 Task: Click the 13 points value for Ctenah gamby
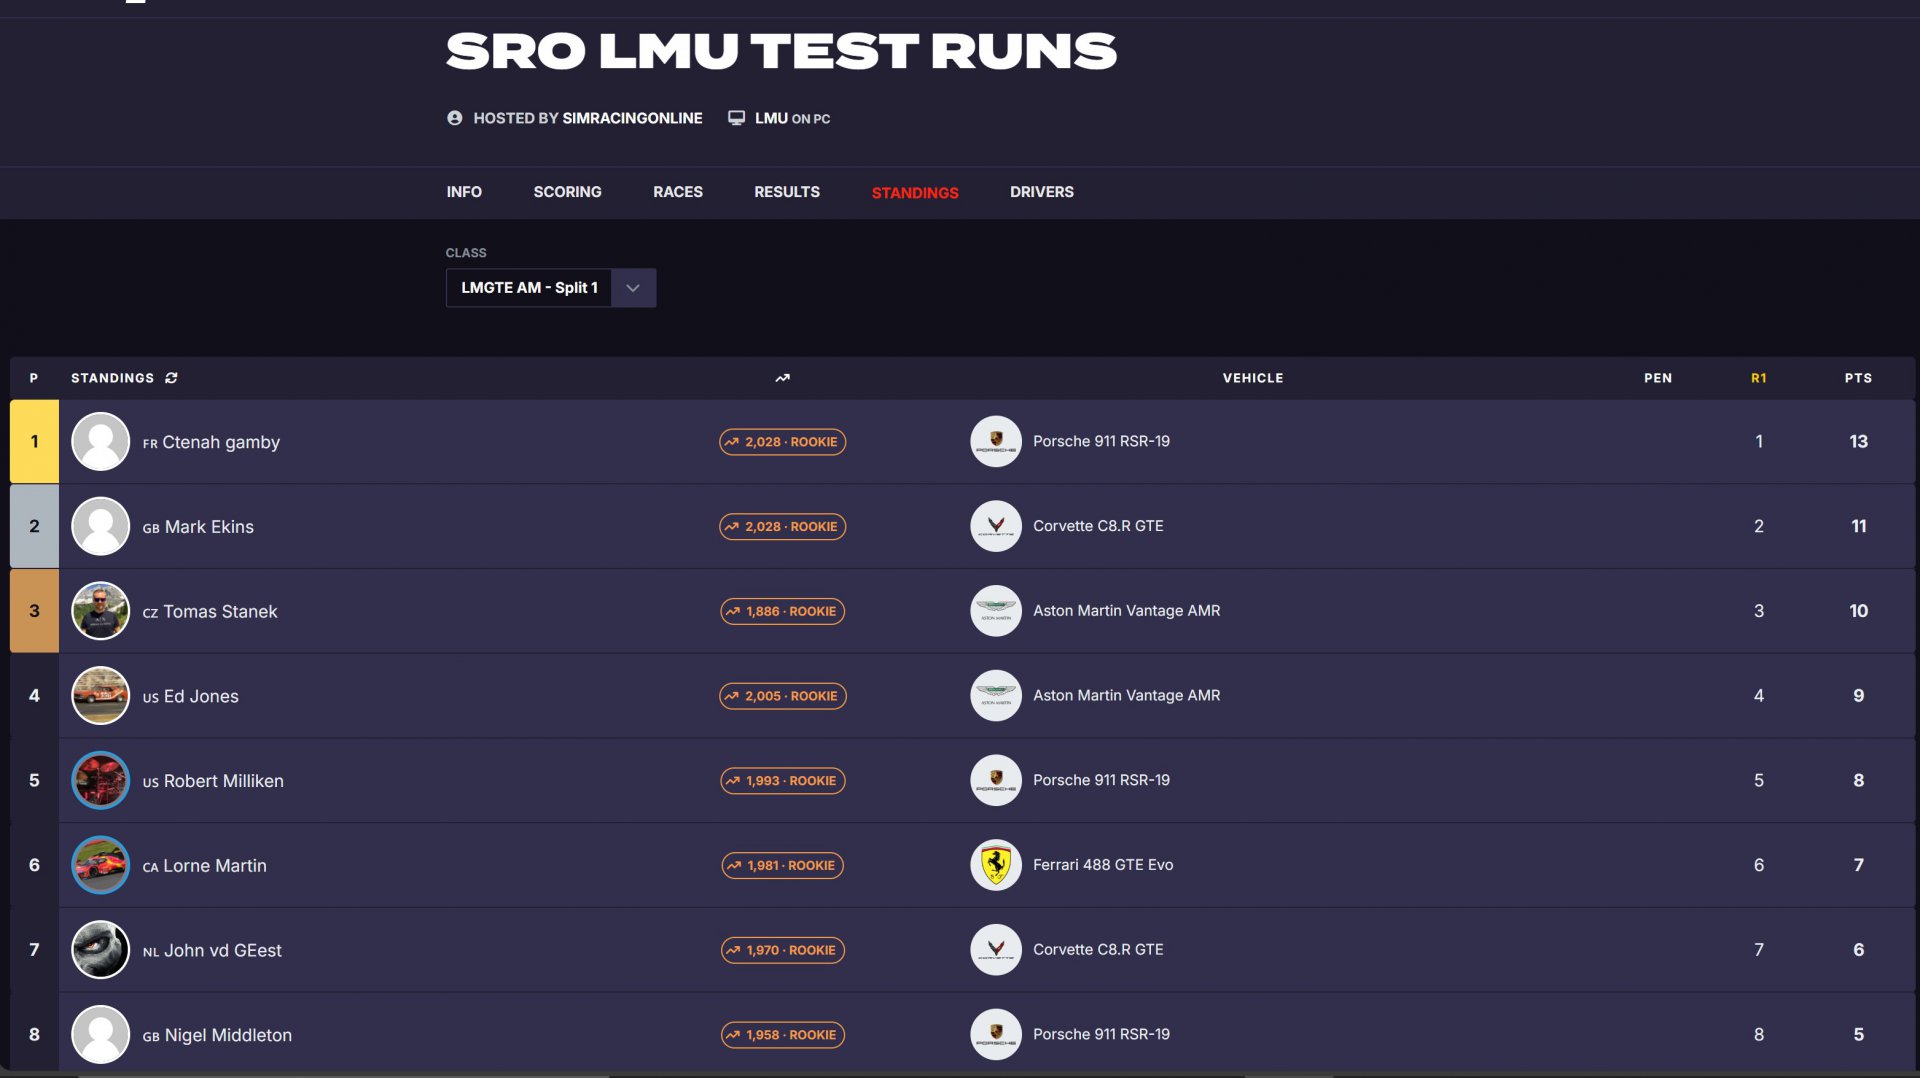point(1859,442)
